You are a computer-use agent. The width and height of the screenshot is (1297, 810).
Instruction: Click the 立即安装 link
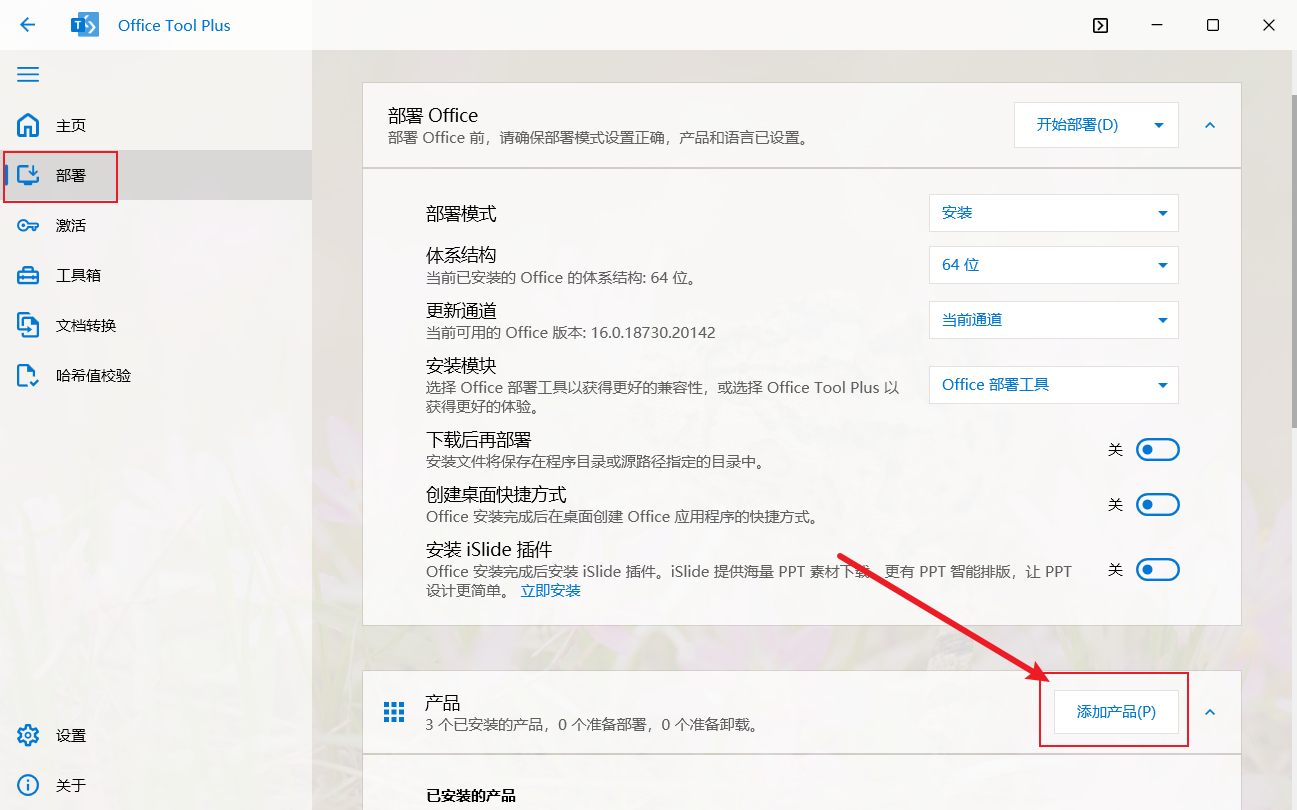(550, 590)
